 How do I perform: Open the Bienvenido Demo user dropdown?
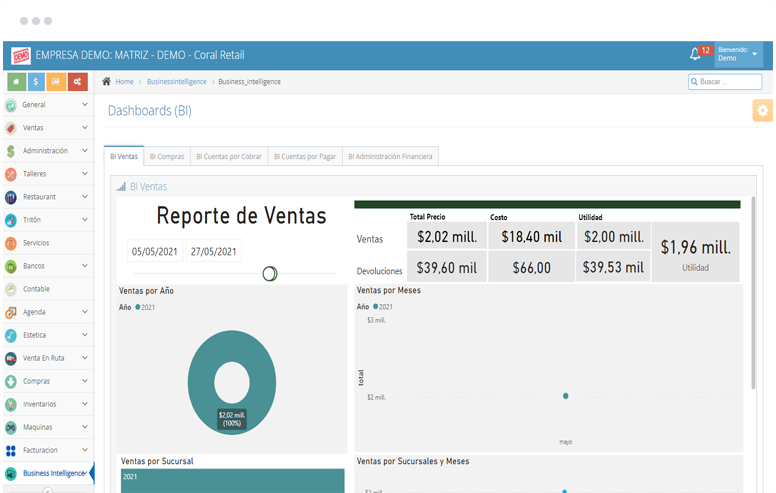click(738, 54)
